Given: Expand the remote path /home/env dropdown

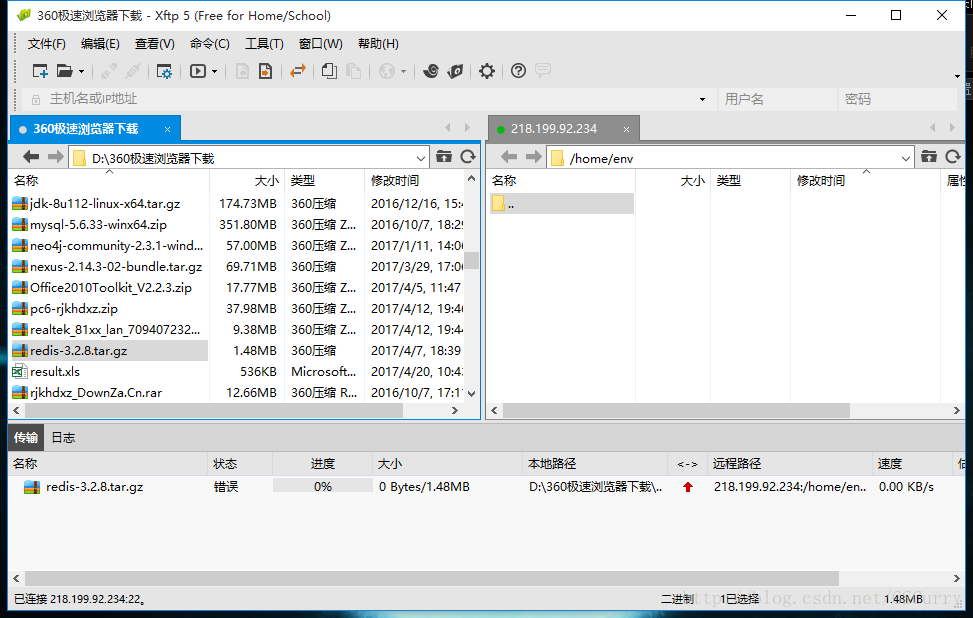Looking at the screenshot, I should point(905,159).
